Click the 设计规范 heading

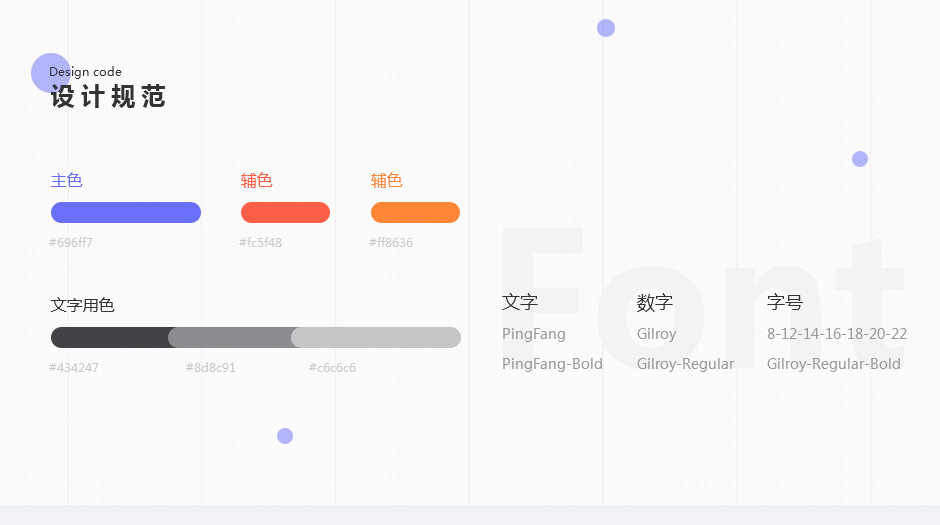point(108,96)
